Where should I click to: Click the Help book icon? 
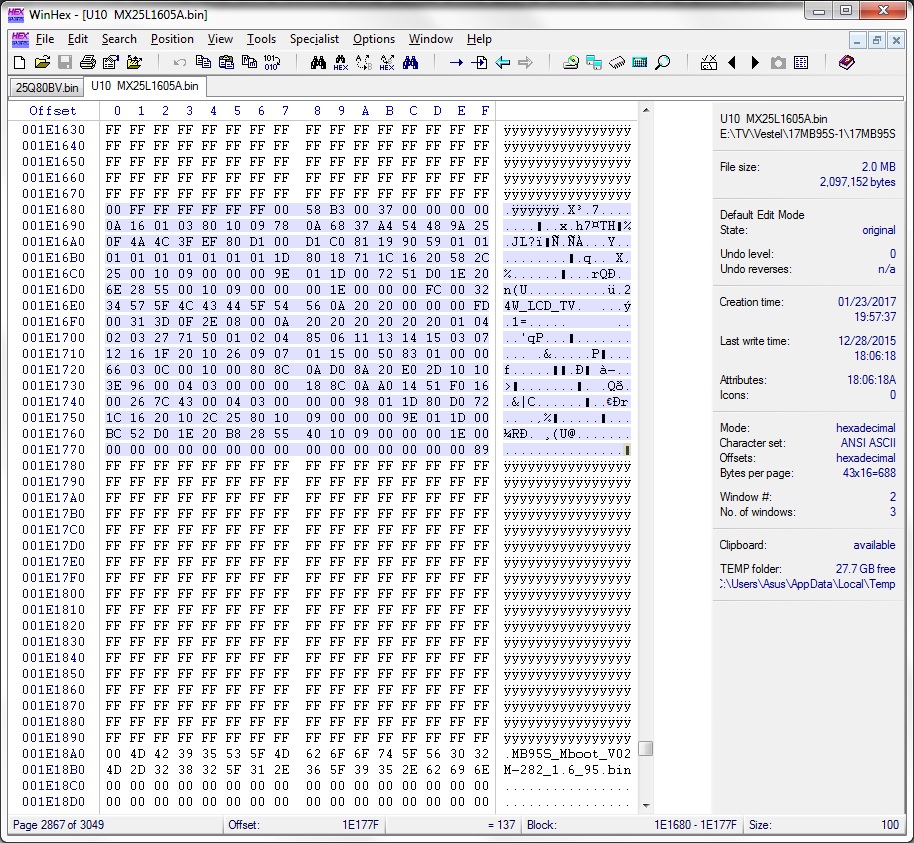coord(847,62)
